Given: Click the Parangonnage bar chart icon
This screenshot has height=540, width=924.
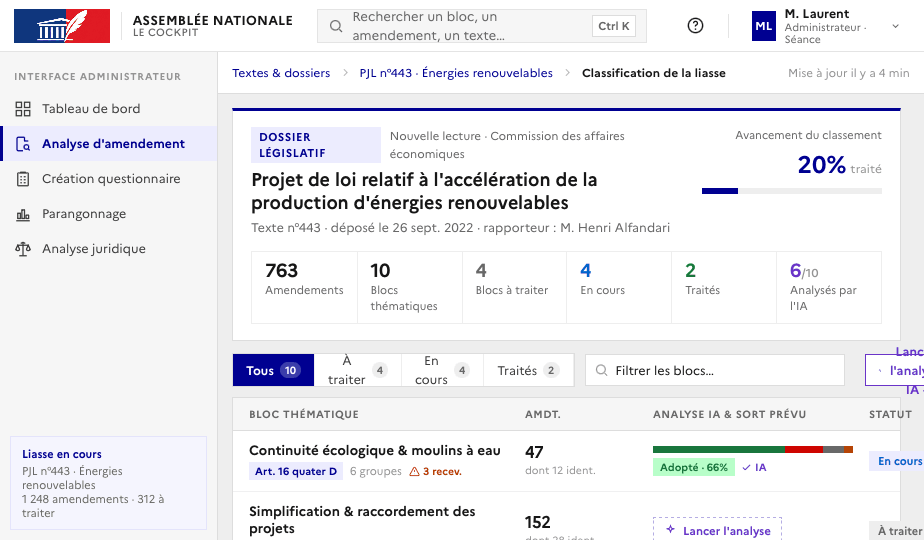Looking at the screenshot, I should (x=23, y=214).
